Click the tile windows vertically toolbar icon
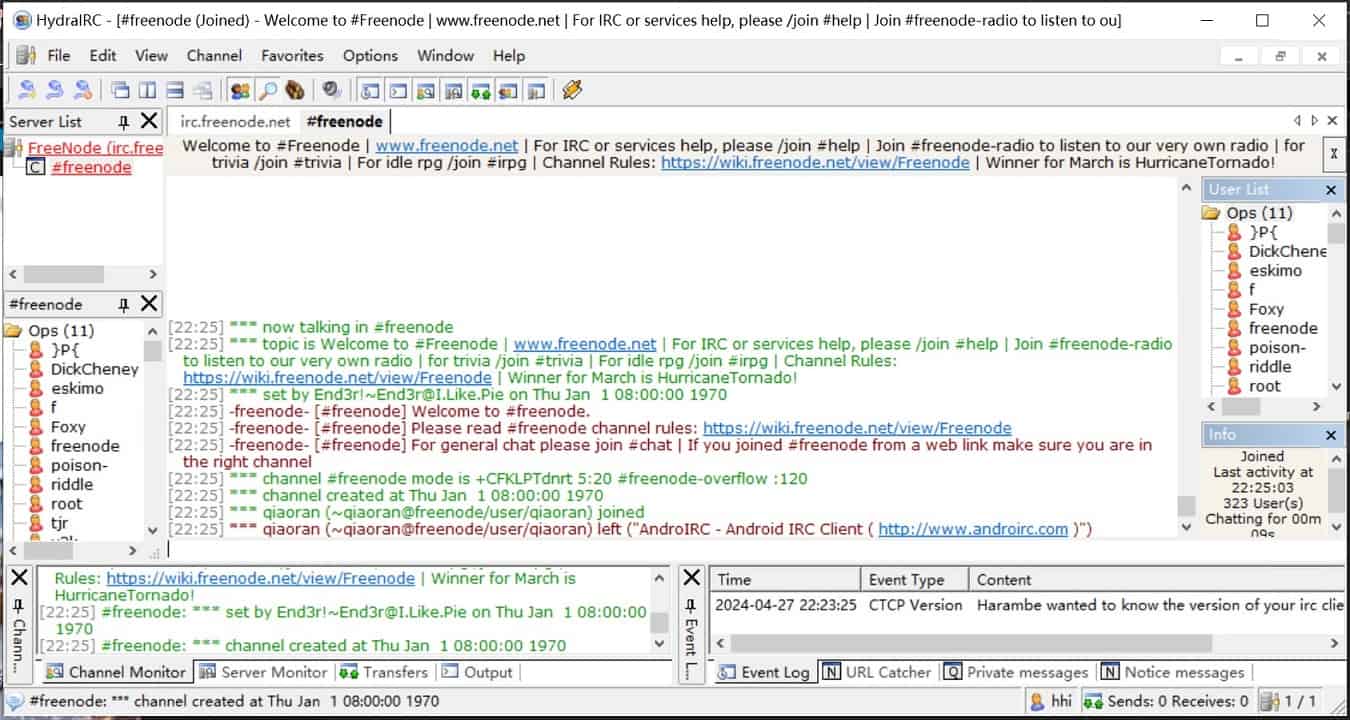The height and width of the screenshot is (720, 1350). click(x=147, y=91)
